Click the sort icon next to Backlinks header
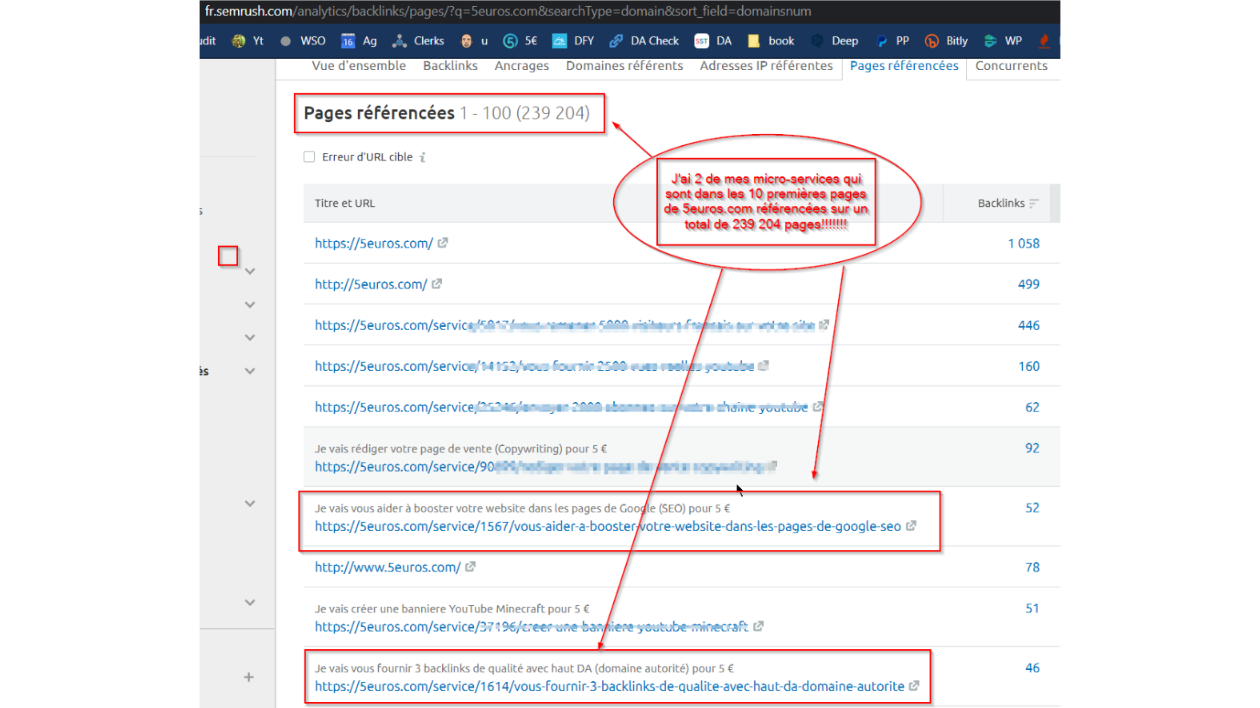The height and width of the screenshot is (708, 1260). 1034,204
